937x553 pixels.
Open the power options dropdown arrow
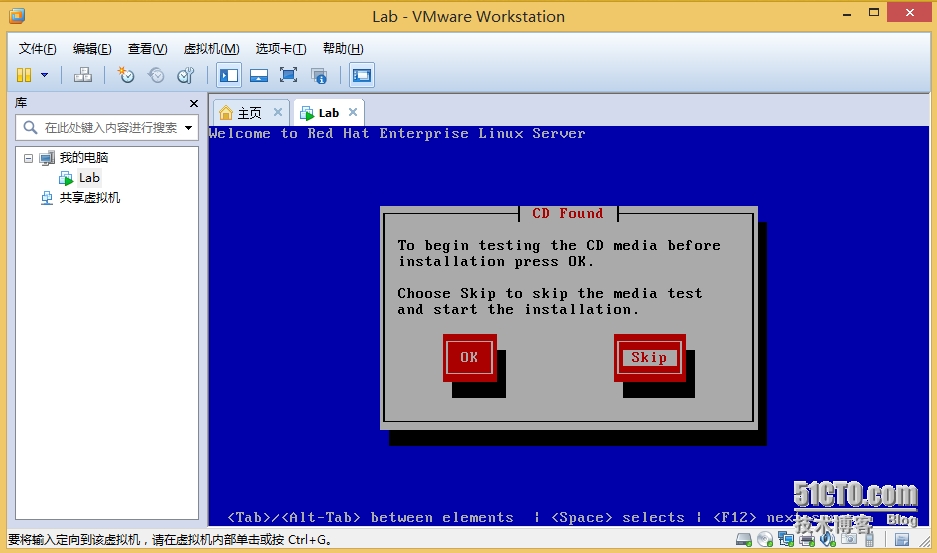[44, 75]
